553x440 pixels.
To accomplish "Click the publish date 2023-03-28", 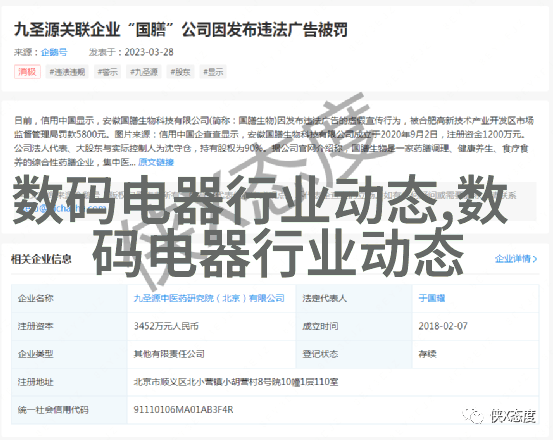I will [x=149, y=52].
